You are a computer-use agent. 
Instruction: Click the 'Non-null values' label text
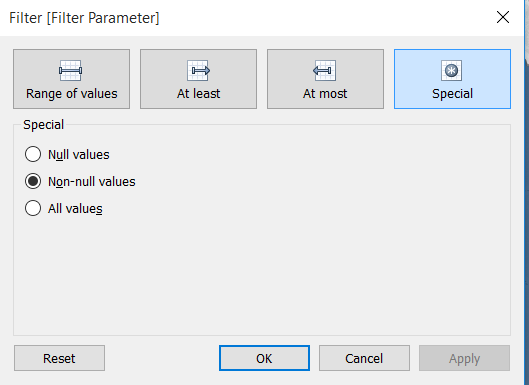[x=91, y=182]
